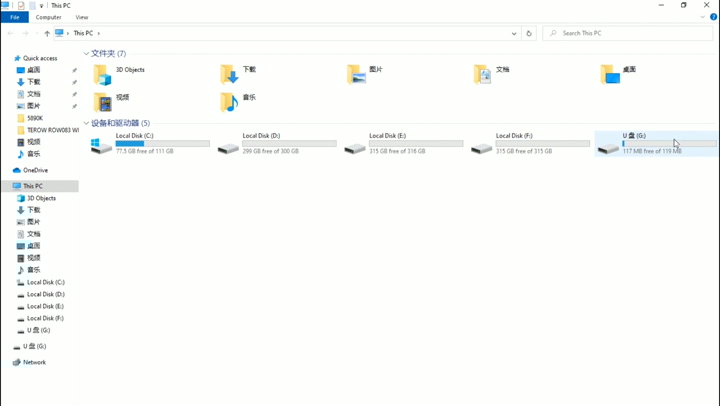Select the 3D Objects folder in main pane
Screen dimensions: 720x406
119,74
